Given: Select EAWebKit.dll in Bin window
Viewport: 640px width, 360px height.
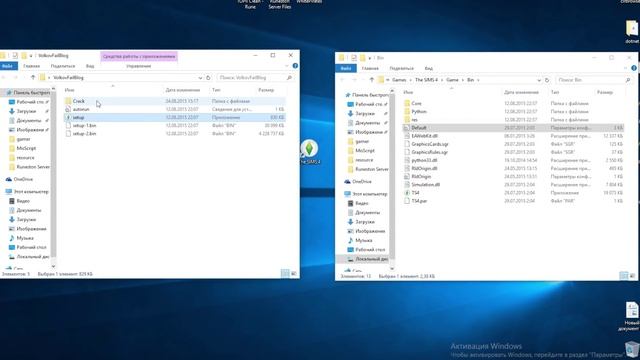Looking at the screenshot, I should pos(513,136).
